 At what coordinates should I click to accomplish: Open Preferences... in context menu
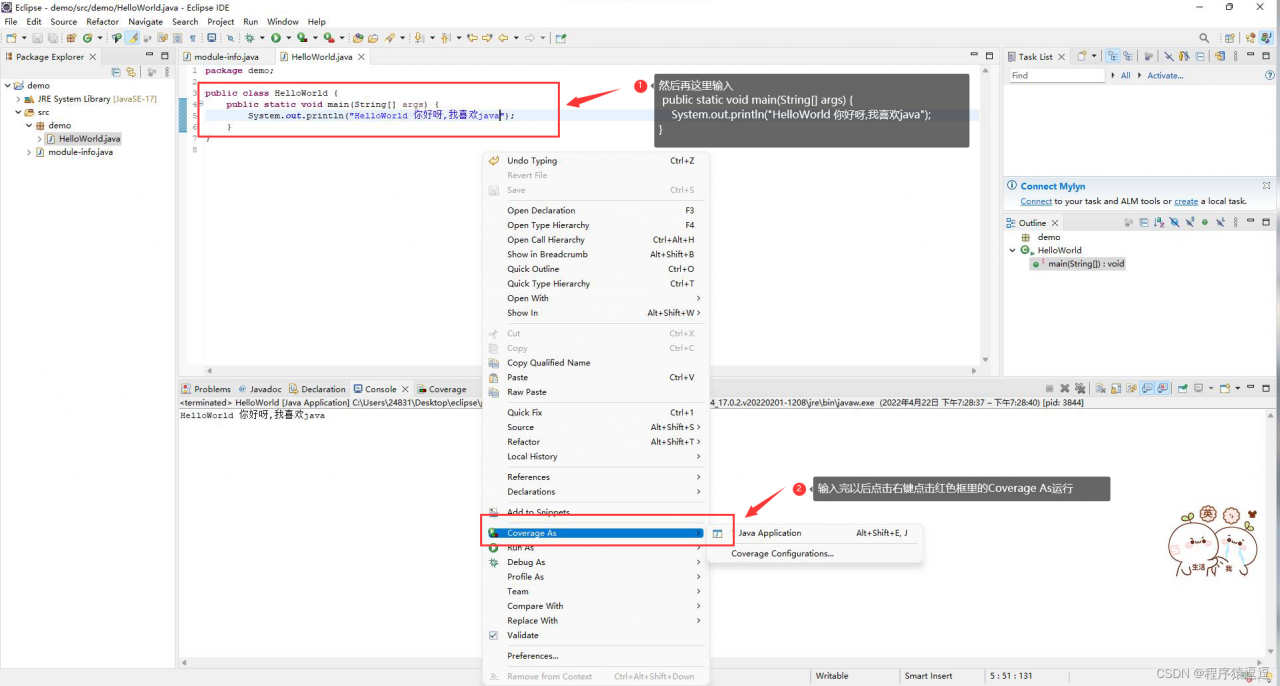click(532, 656)
